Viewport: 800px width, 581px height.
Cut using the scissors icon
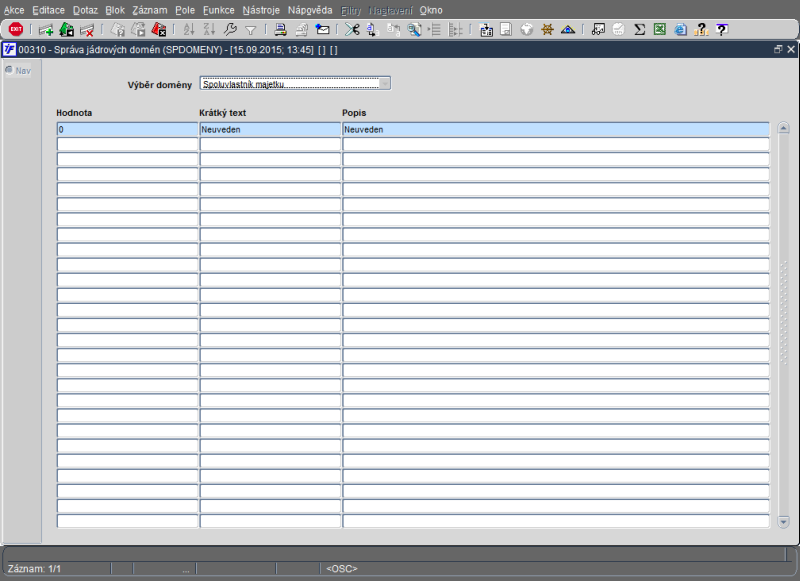[x=352, y=30]
